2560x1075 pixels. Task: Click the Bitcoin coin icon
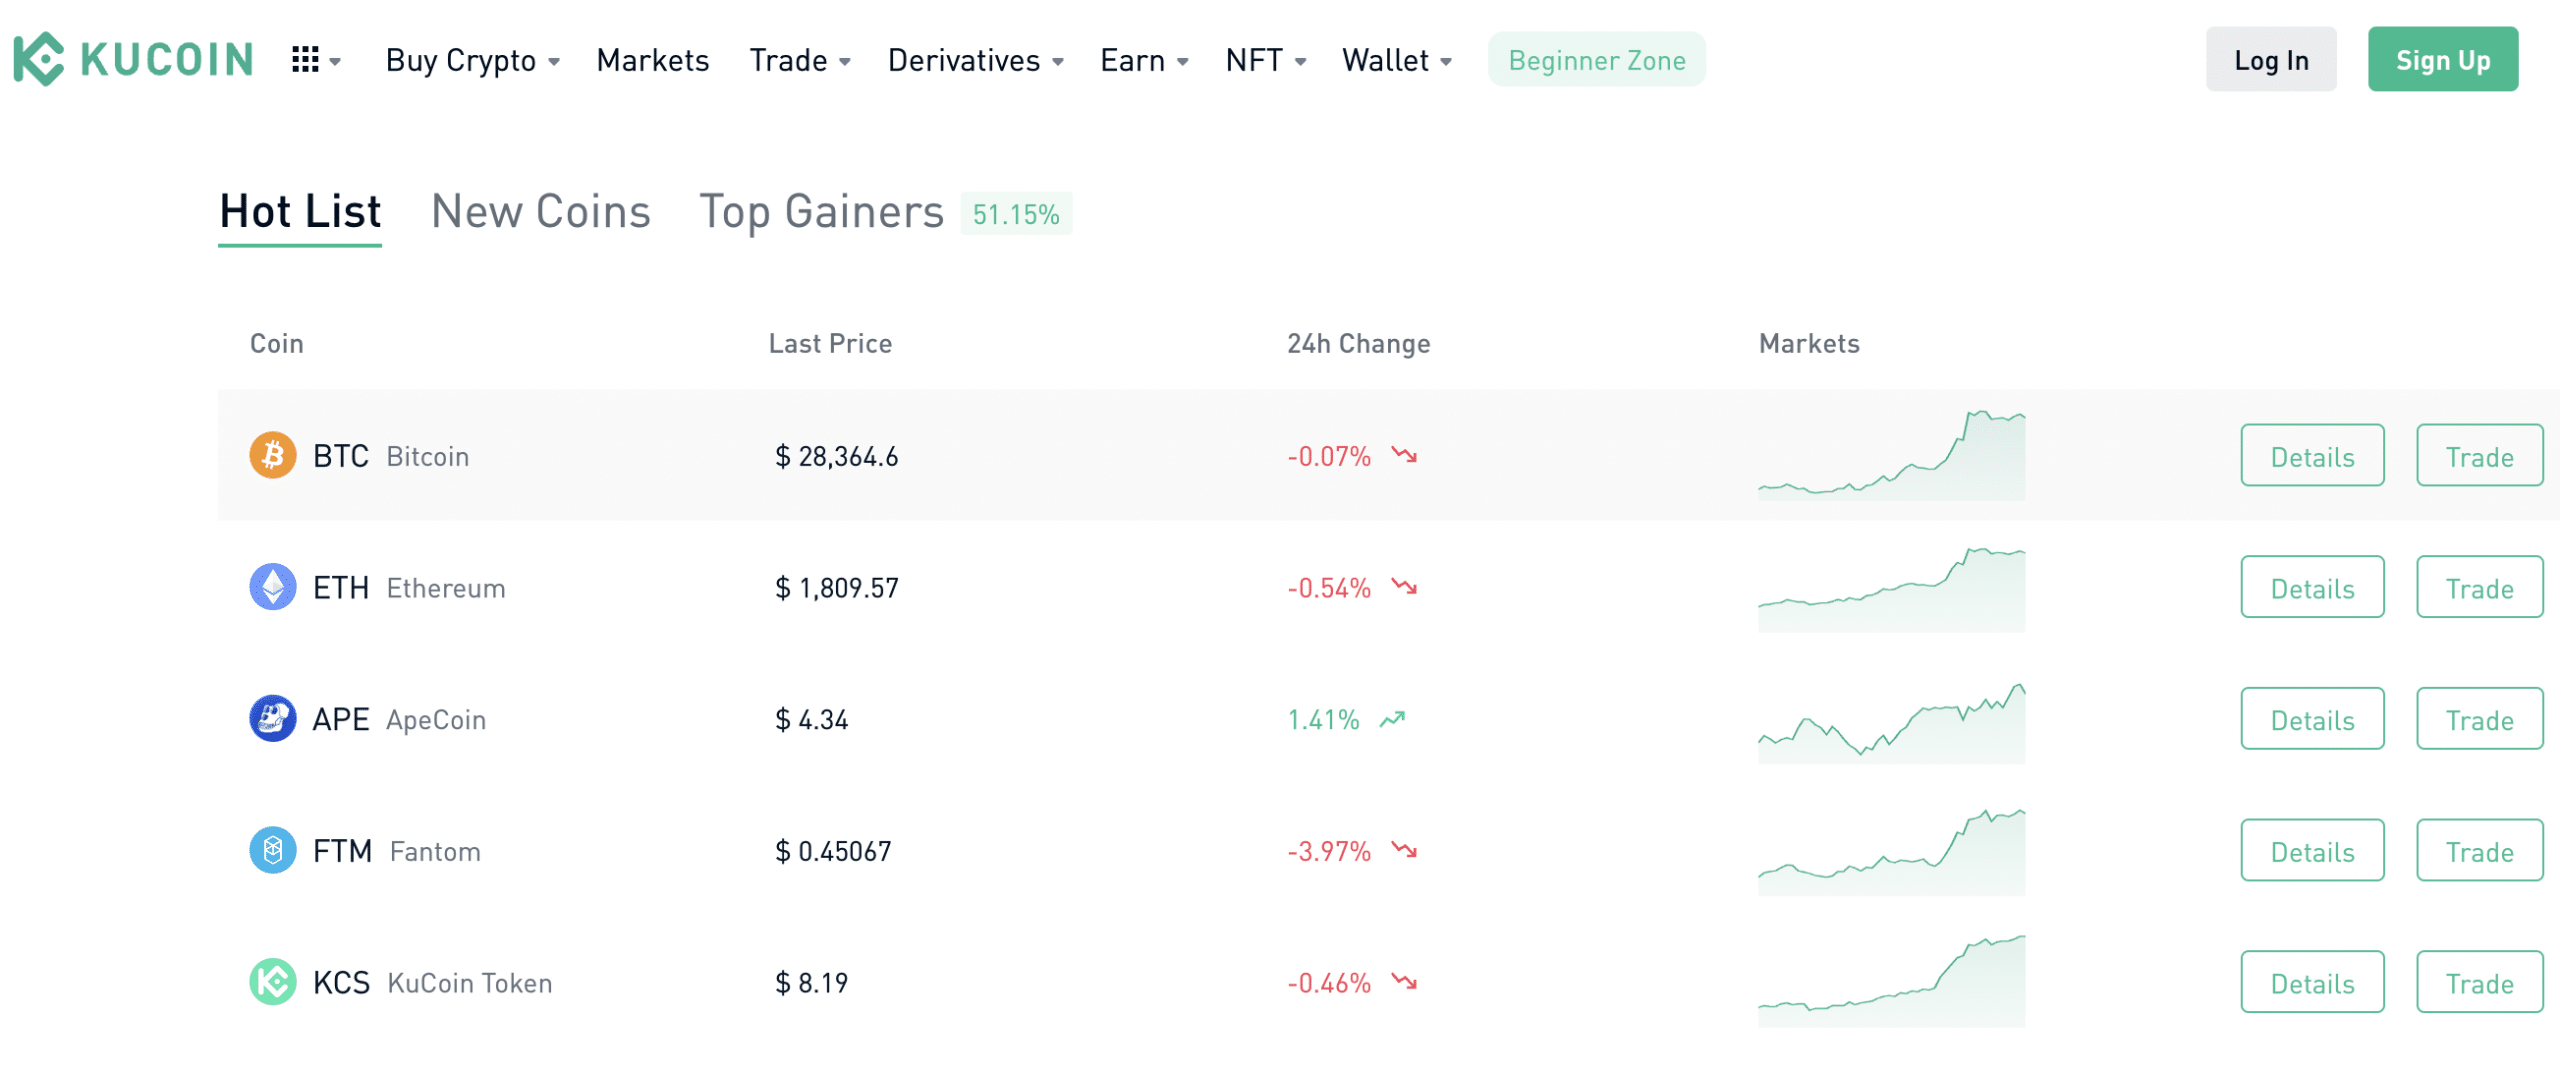click(272, 456)
